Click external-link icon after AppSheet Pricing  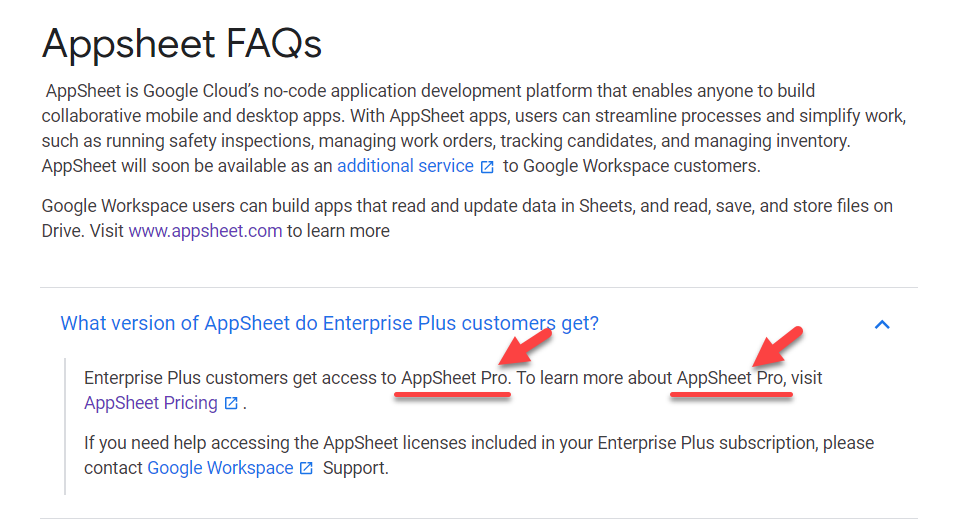(231, 403)
